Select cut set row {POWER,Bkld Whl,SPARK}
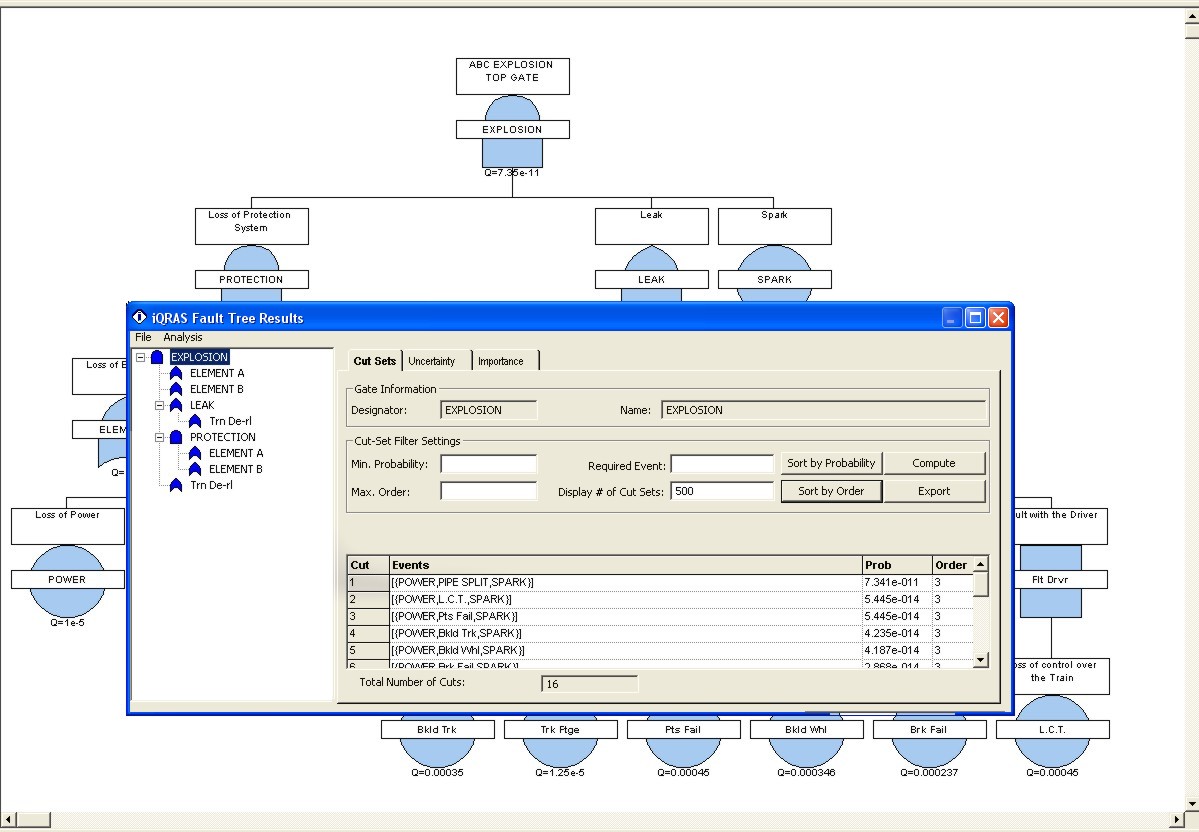 pos(660,650)
